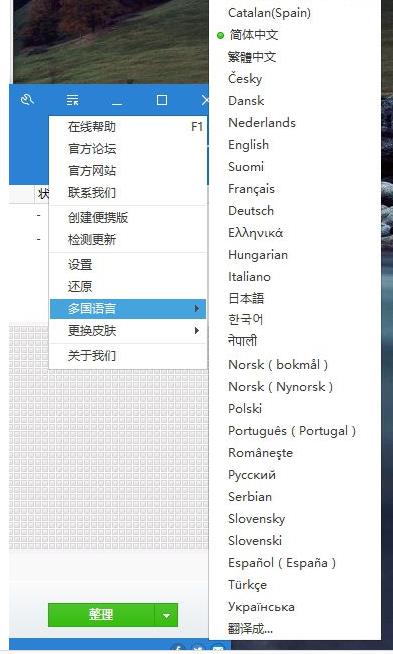Open 关于我们 menu item

point(128,356)
